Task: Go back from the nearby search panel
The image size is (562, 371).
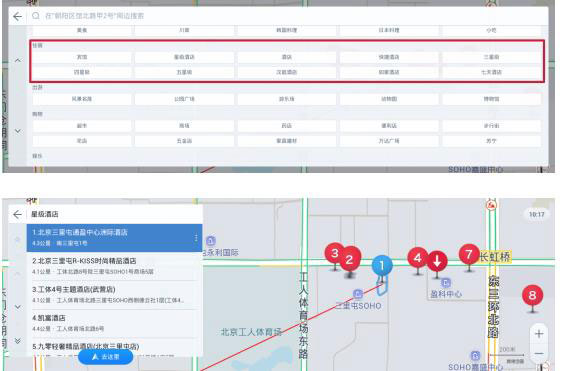Action: click(x=17, y=16)
